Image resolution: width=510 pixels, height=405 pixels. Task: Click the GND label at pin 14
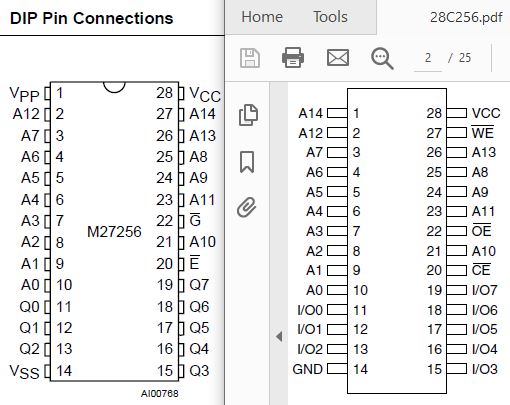tap(308, 369)
